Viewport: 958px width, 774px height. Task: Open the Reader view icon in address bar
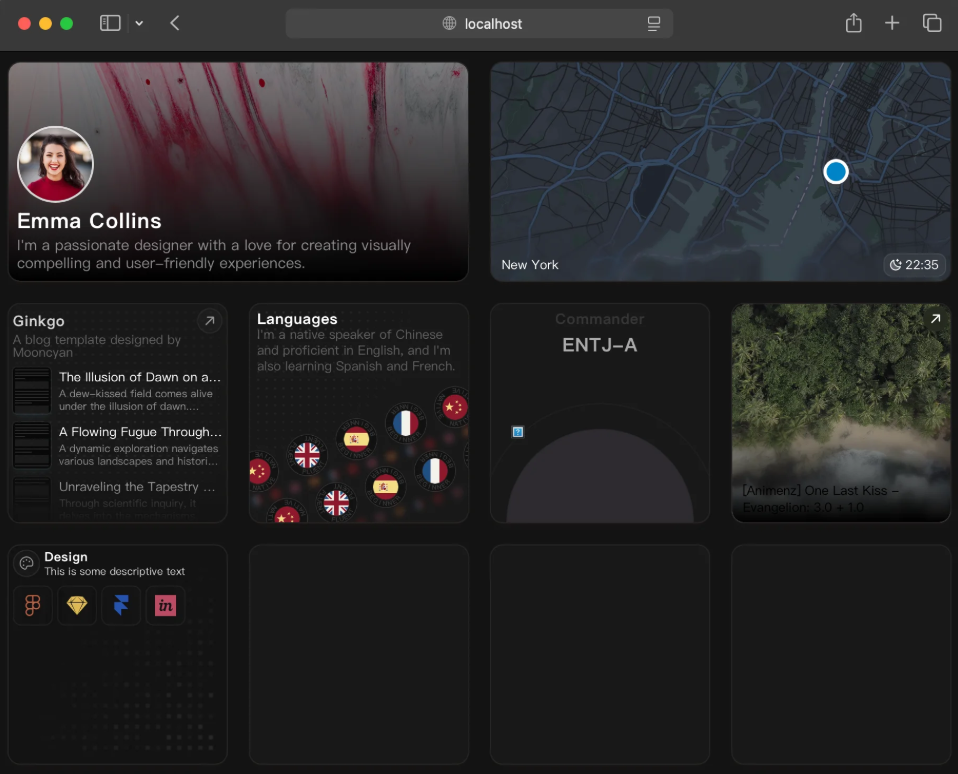[x=654, y=23]
